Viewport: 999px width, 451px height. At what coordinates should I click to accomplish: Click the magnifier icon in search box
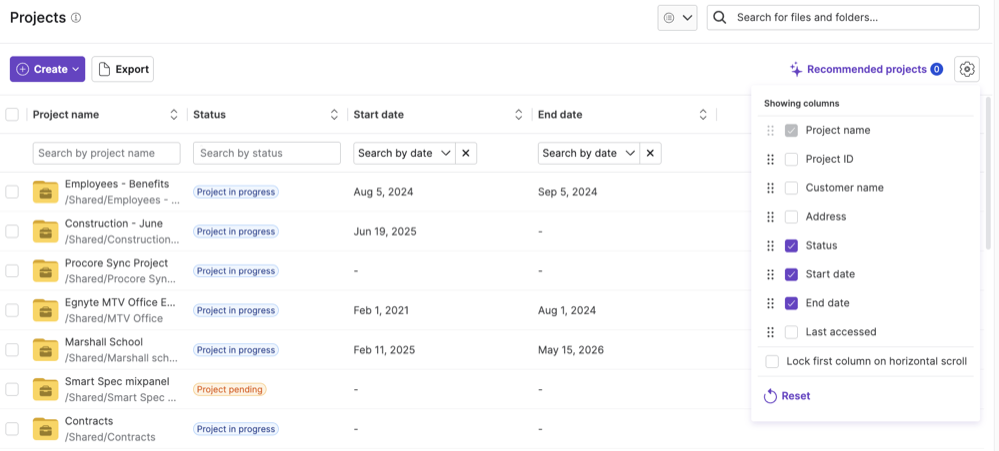720,18
